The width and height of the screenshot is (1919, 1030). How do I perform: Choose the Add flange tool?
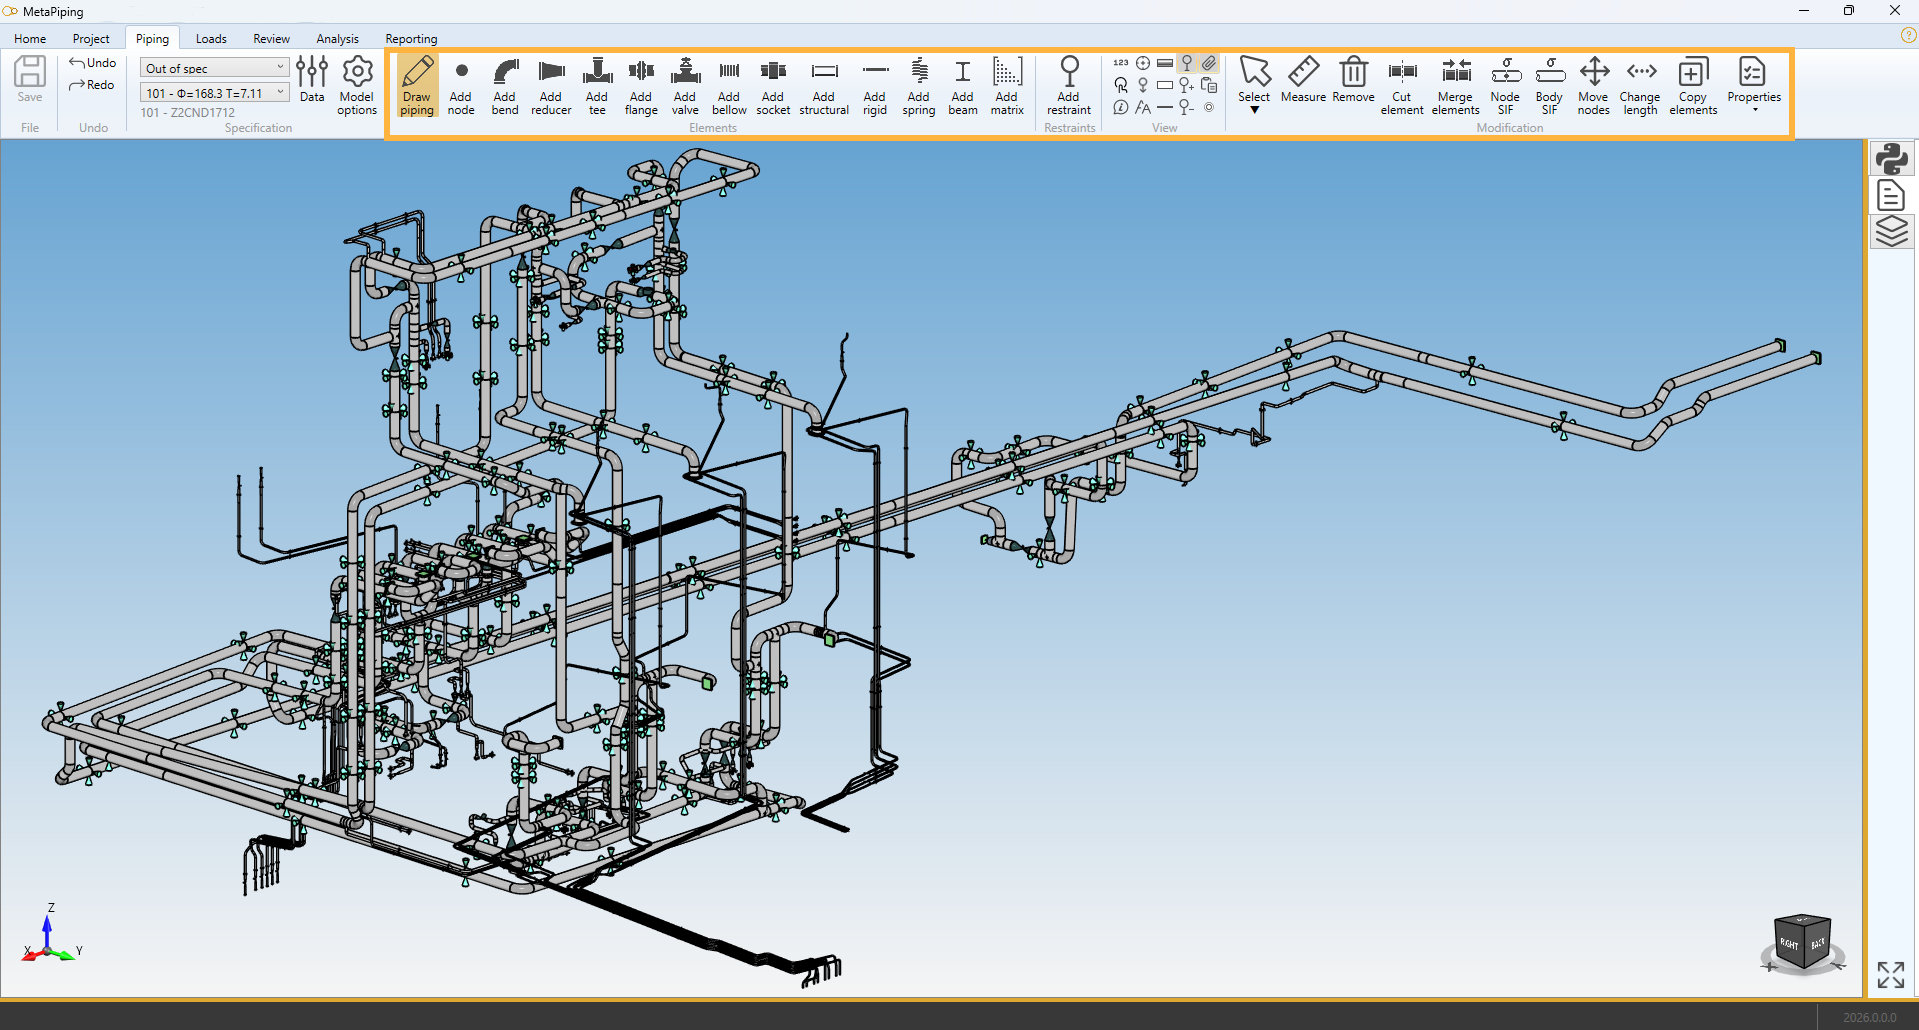(x=641, y=86)
